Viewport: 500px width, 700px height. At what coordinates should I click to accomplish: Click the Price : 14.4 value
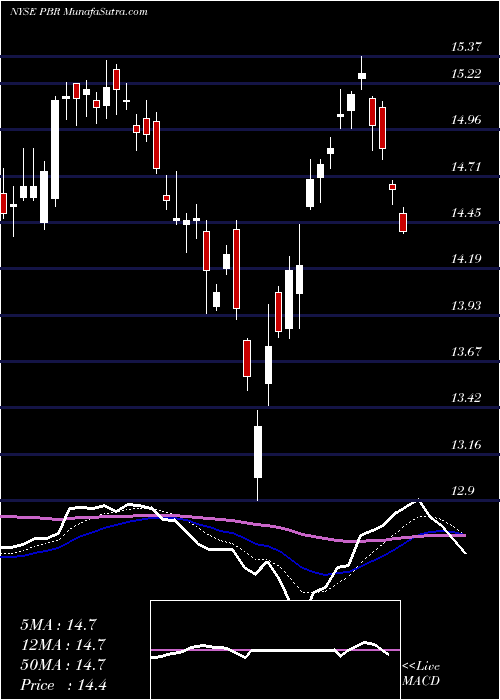pyautogui.click(x=63, y=684)
